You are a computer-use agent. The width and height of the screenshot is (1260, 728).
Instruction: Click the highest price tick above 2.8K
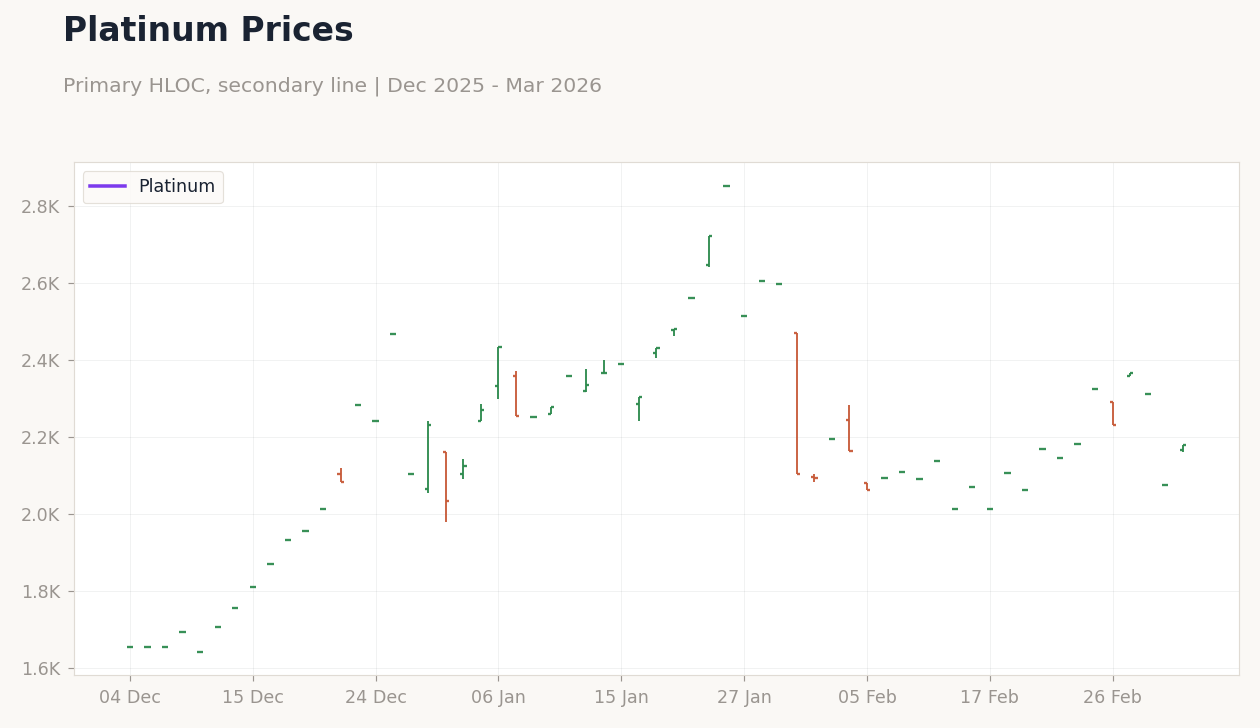(727, 186)
